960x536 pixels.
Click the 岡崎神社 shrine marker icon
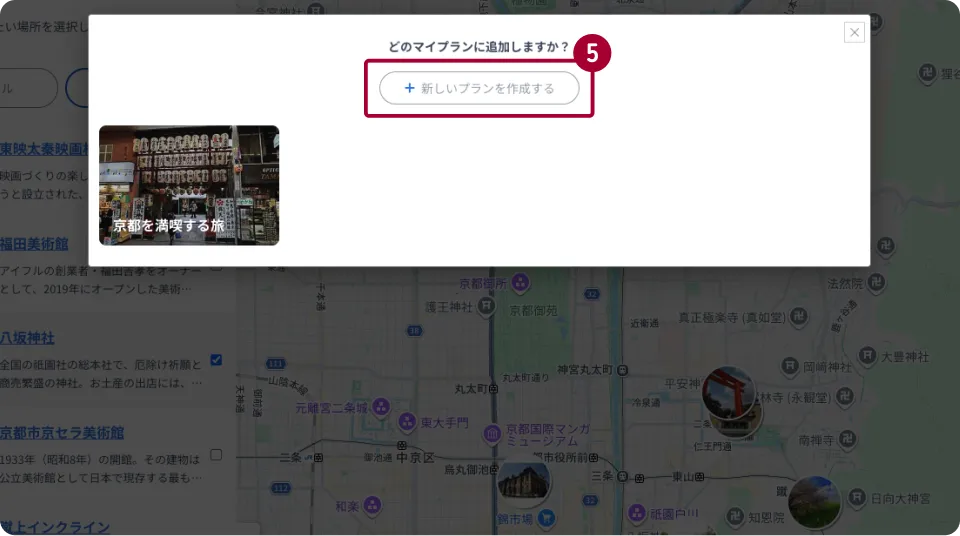pos(790,366)
